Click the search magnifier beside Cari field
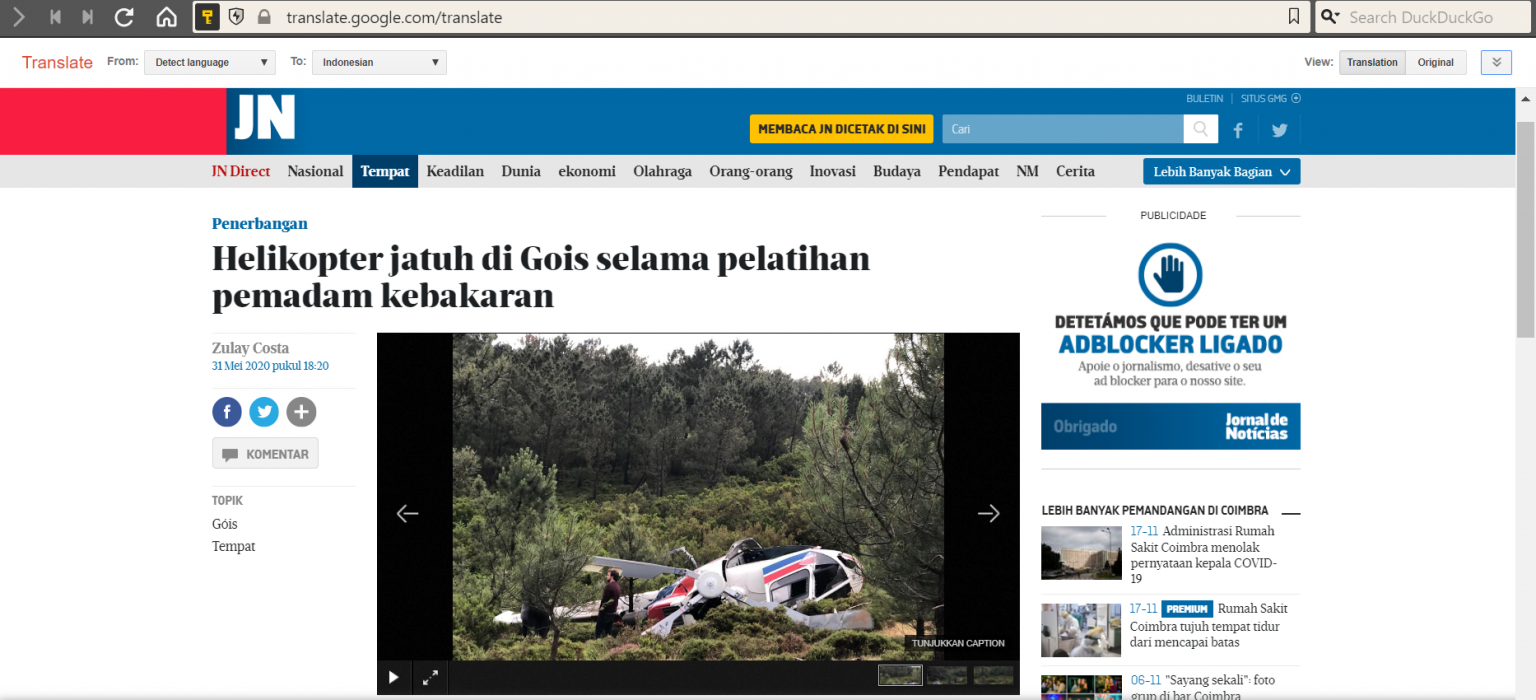The width and height of the screenshot is (1536, 700). [1201, 129]
